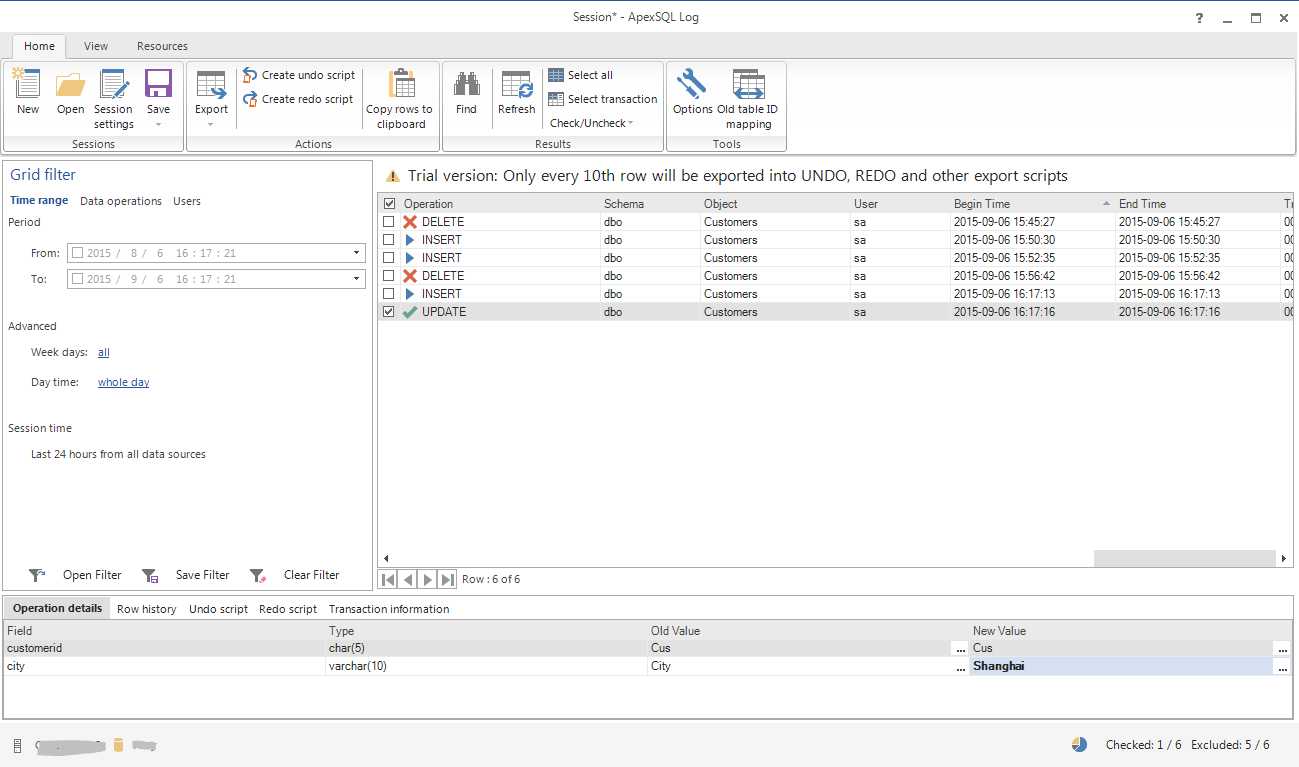The height and width of the screenshot is (767, 1299).
Task: Expand customerid New Value ellipsis
Action: (x=1282, y=648)
